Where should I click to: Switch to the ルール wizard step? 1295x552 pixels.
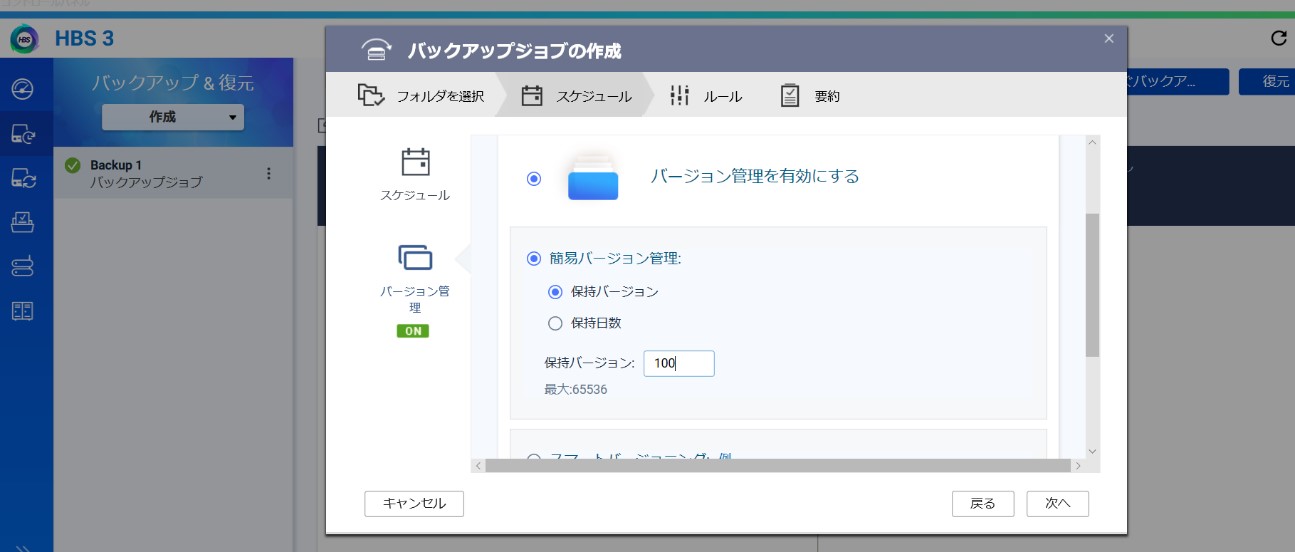pos(706,96)
